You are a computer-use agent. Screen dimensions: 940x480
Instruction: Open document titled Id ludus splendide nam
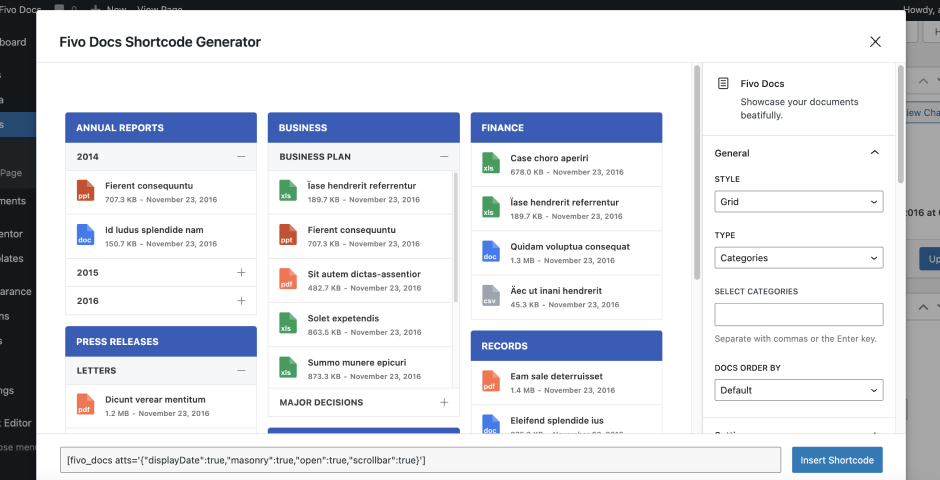click(x=154, y=230)
